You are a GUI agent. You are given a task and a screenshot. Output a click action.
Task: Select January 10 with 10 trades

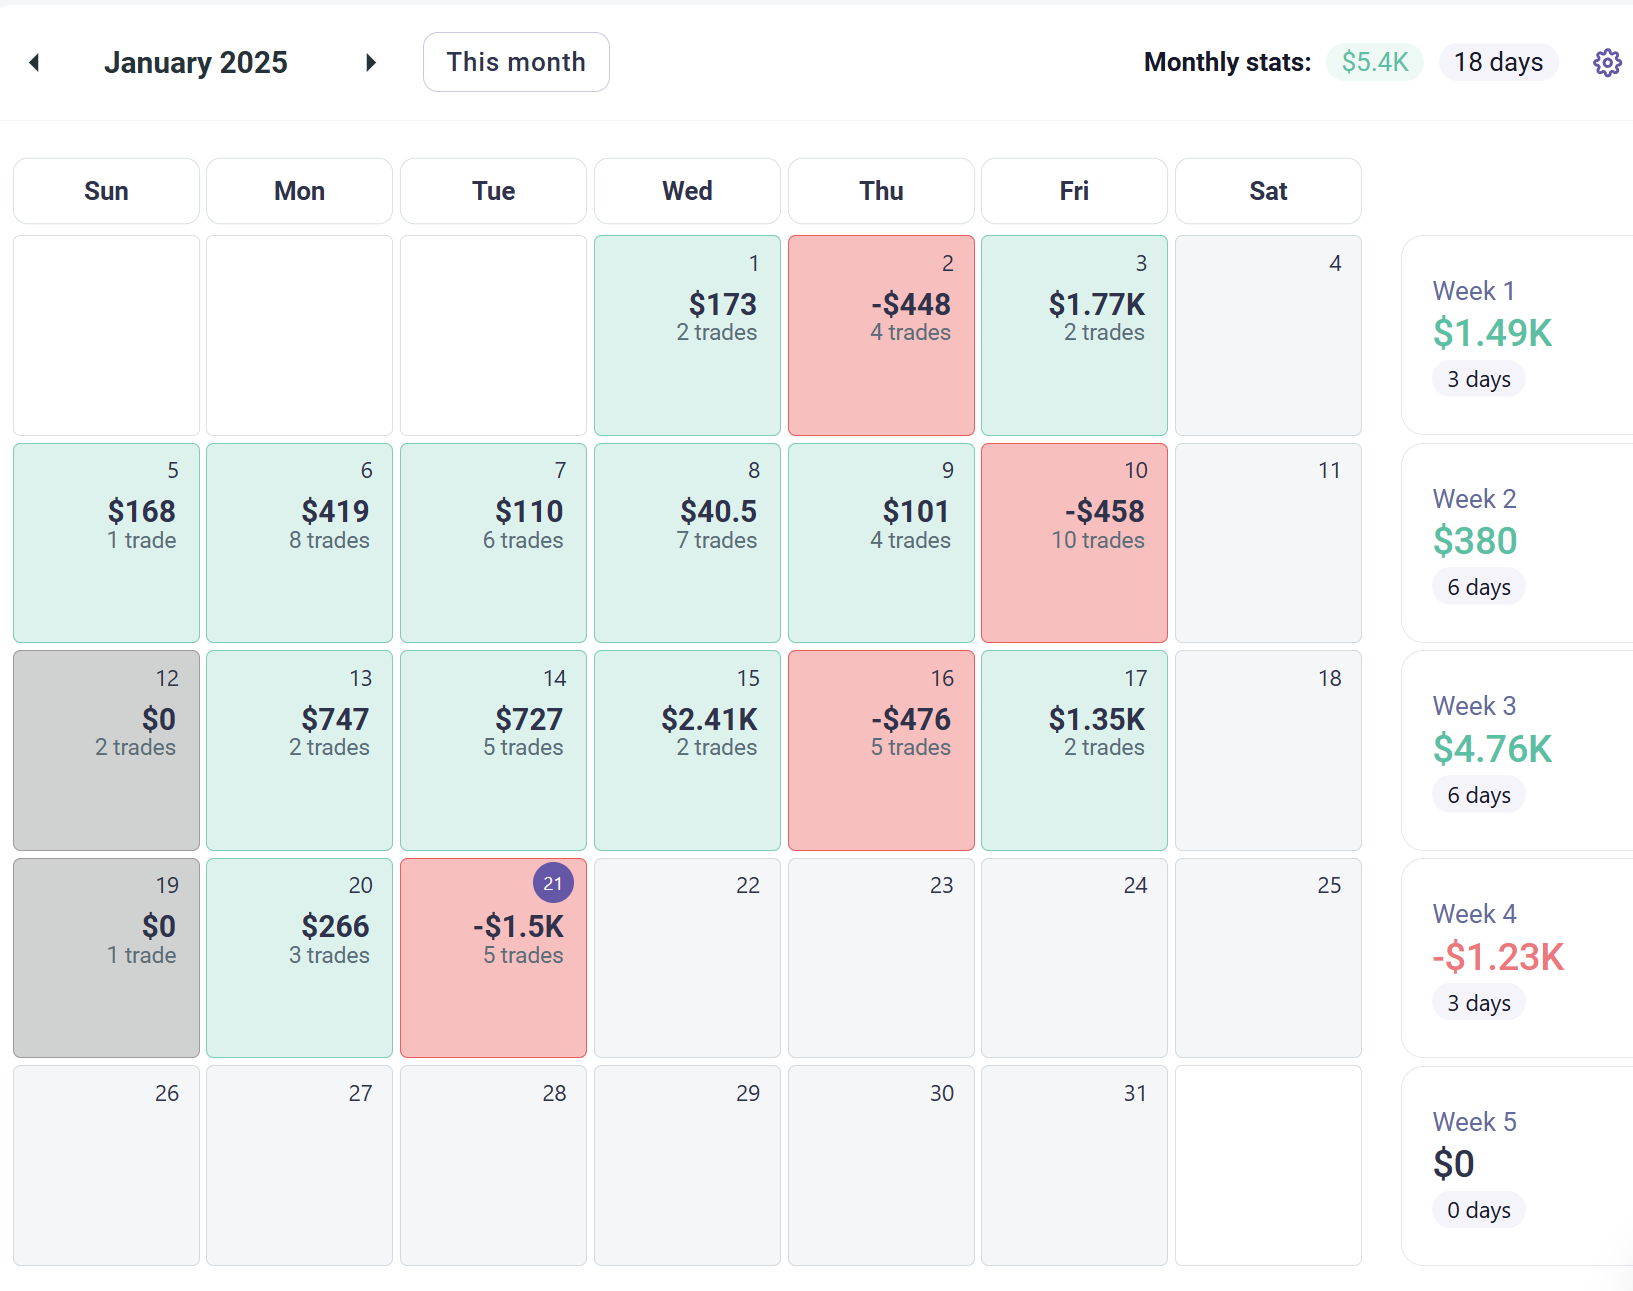point(1074,542)
